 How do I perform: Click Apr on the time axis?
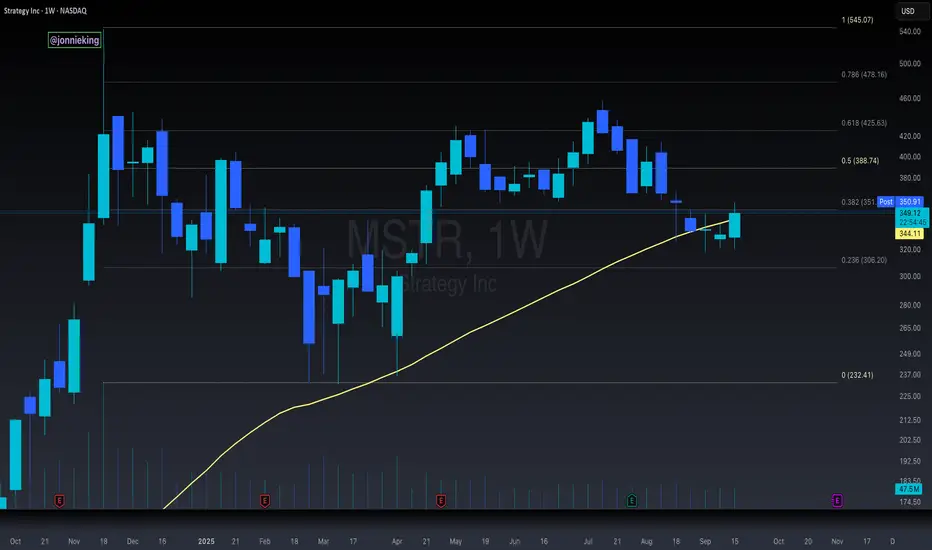397,541
